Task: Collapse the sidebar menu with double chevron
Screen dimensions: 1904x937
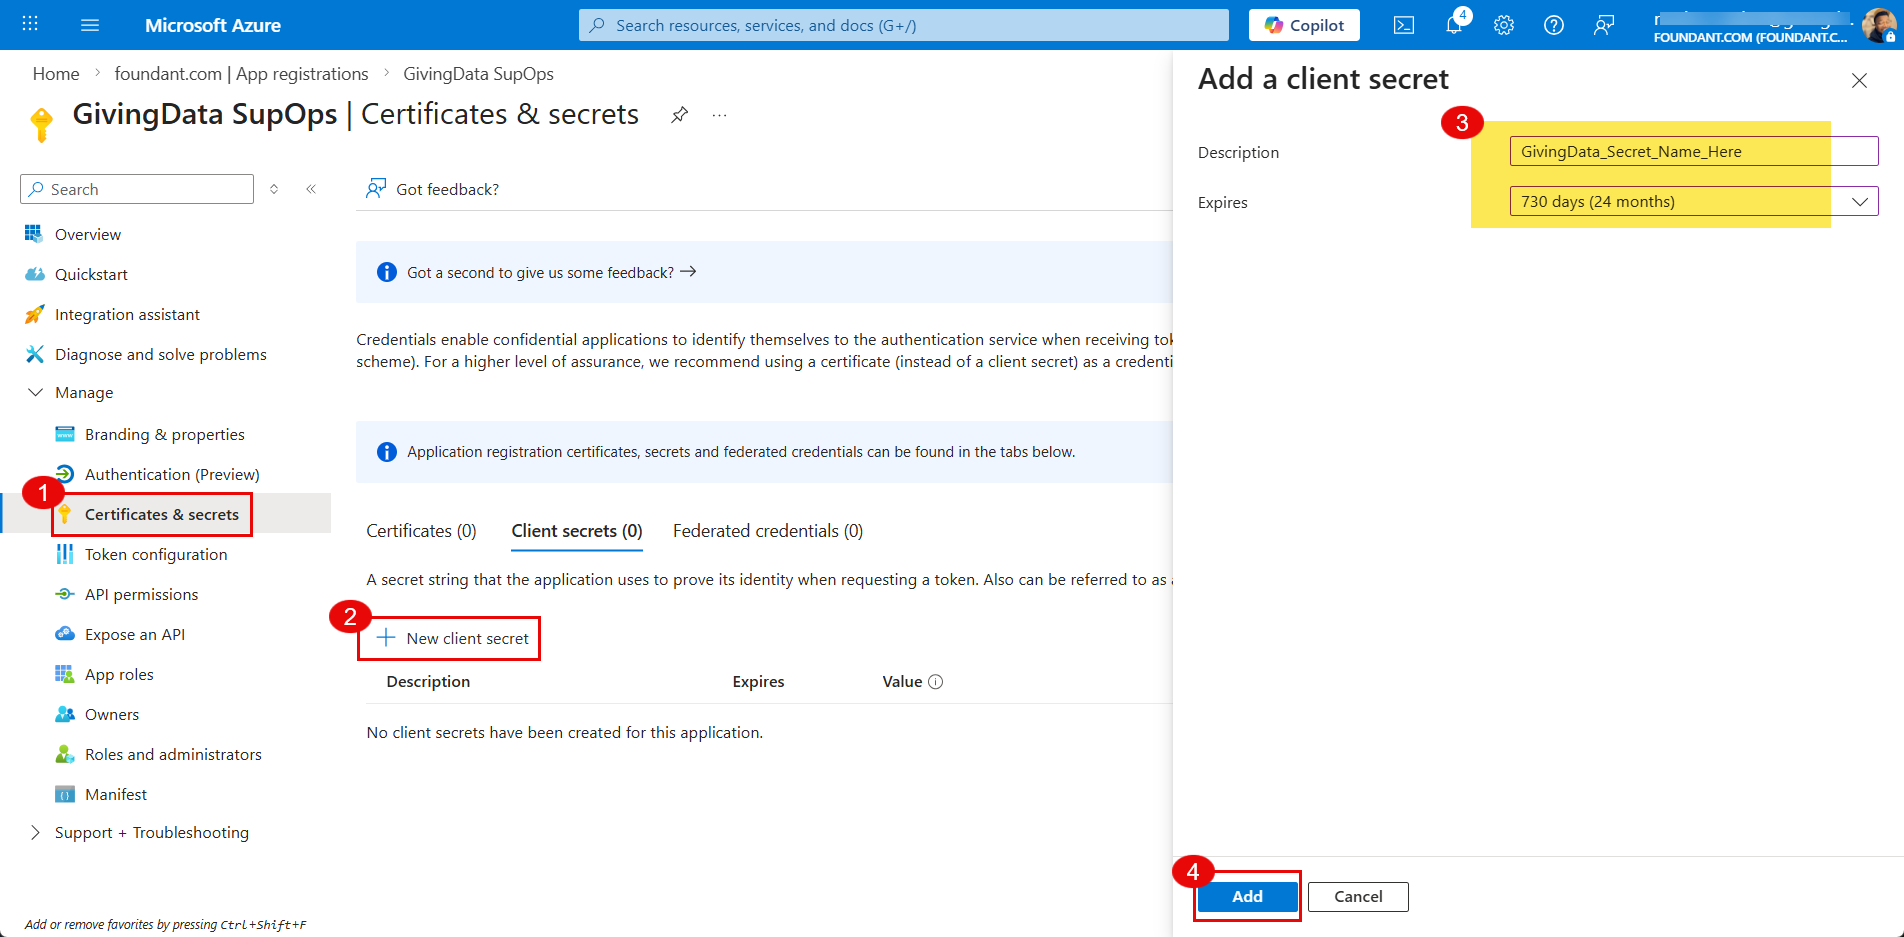Action: pos(311,189)
